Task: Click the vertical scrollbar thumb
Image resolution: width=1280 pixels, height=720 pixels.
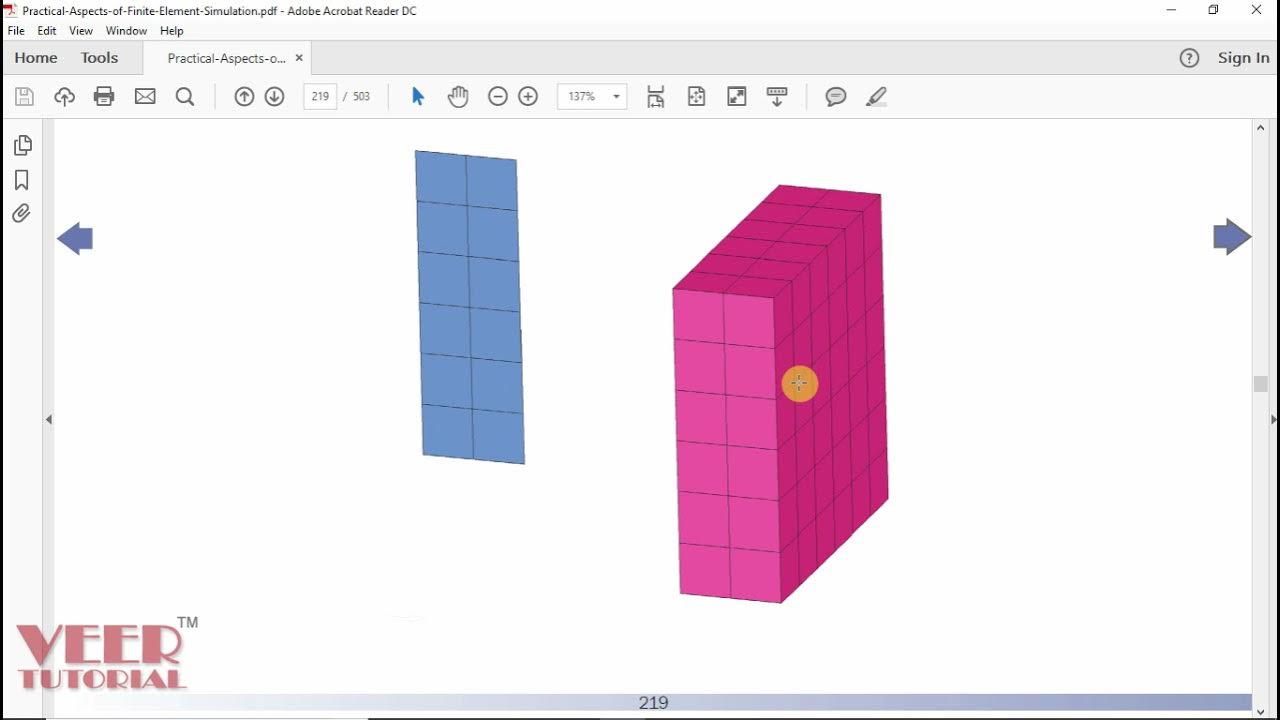Action: click(1260, 384)
